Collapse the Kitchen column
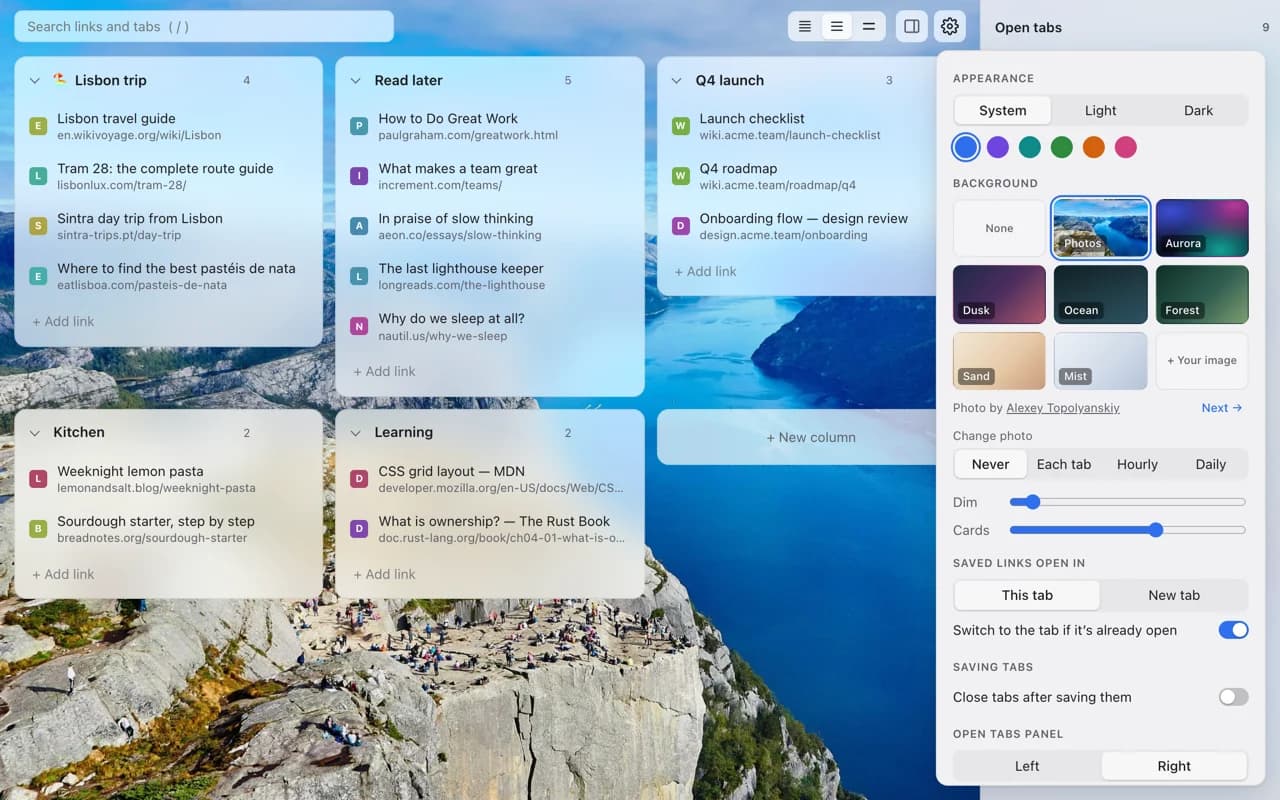Viewport: 1280px width, 800px height. (35, 433)
